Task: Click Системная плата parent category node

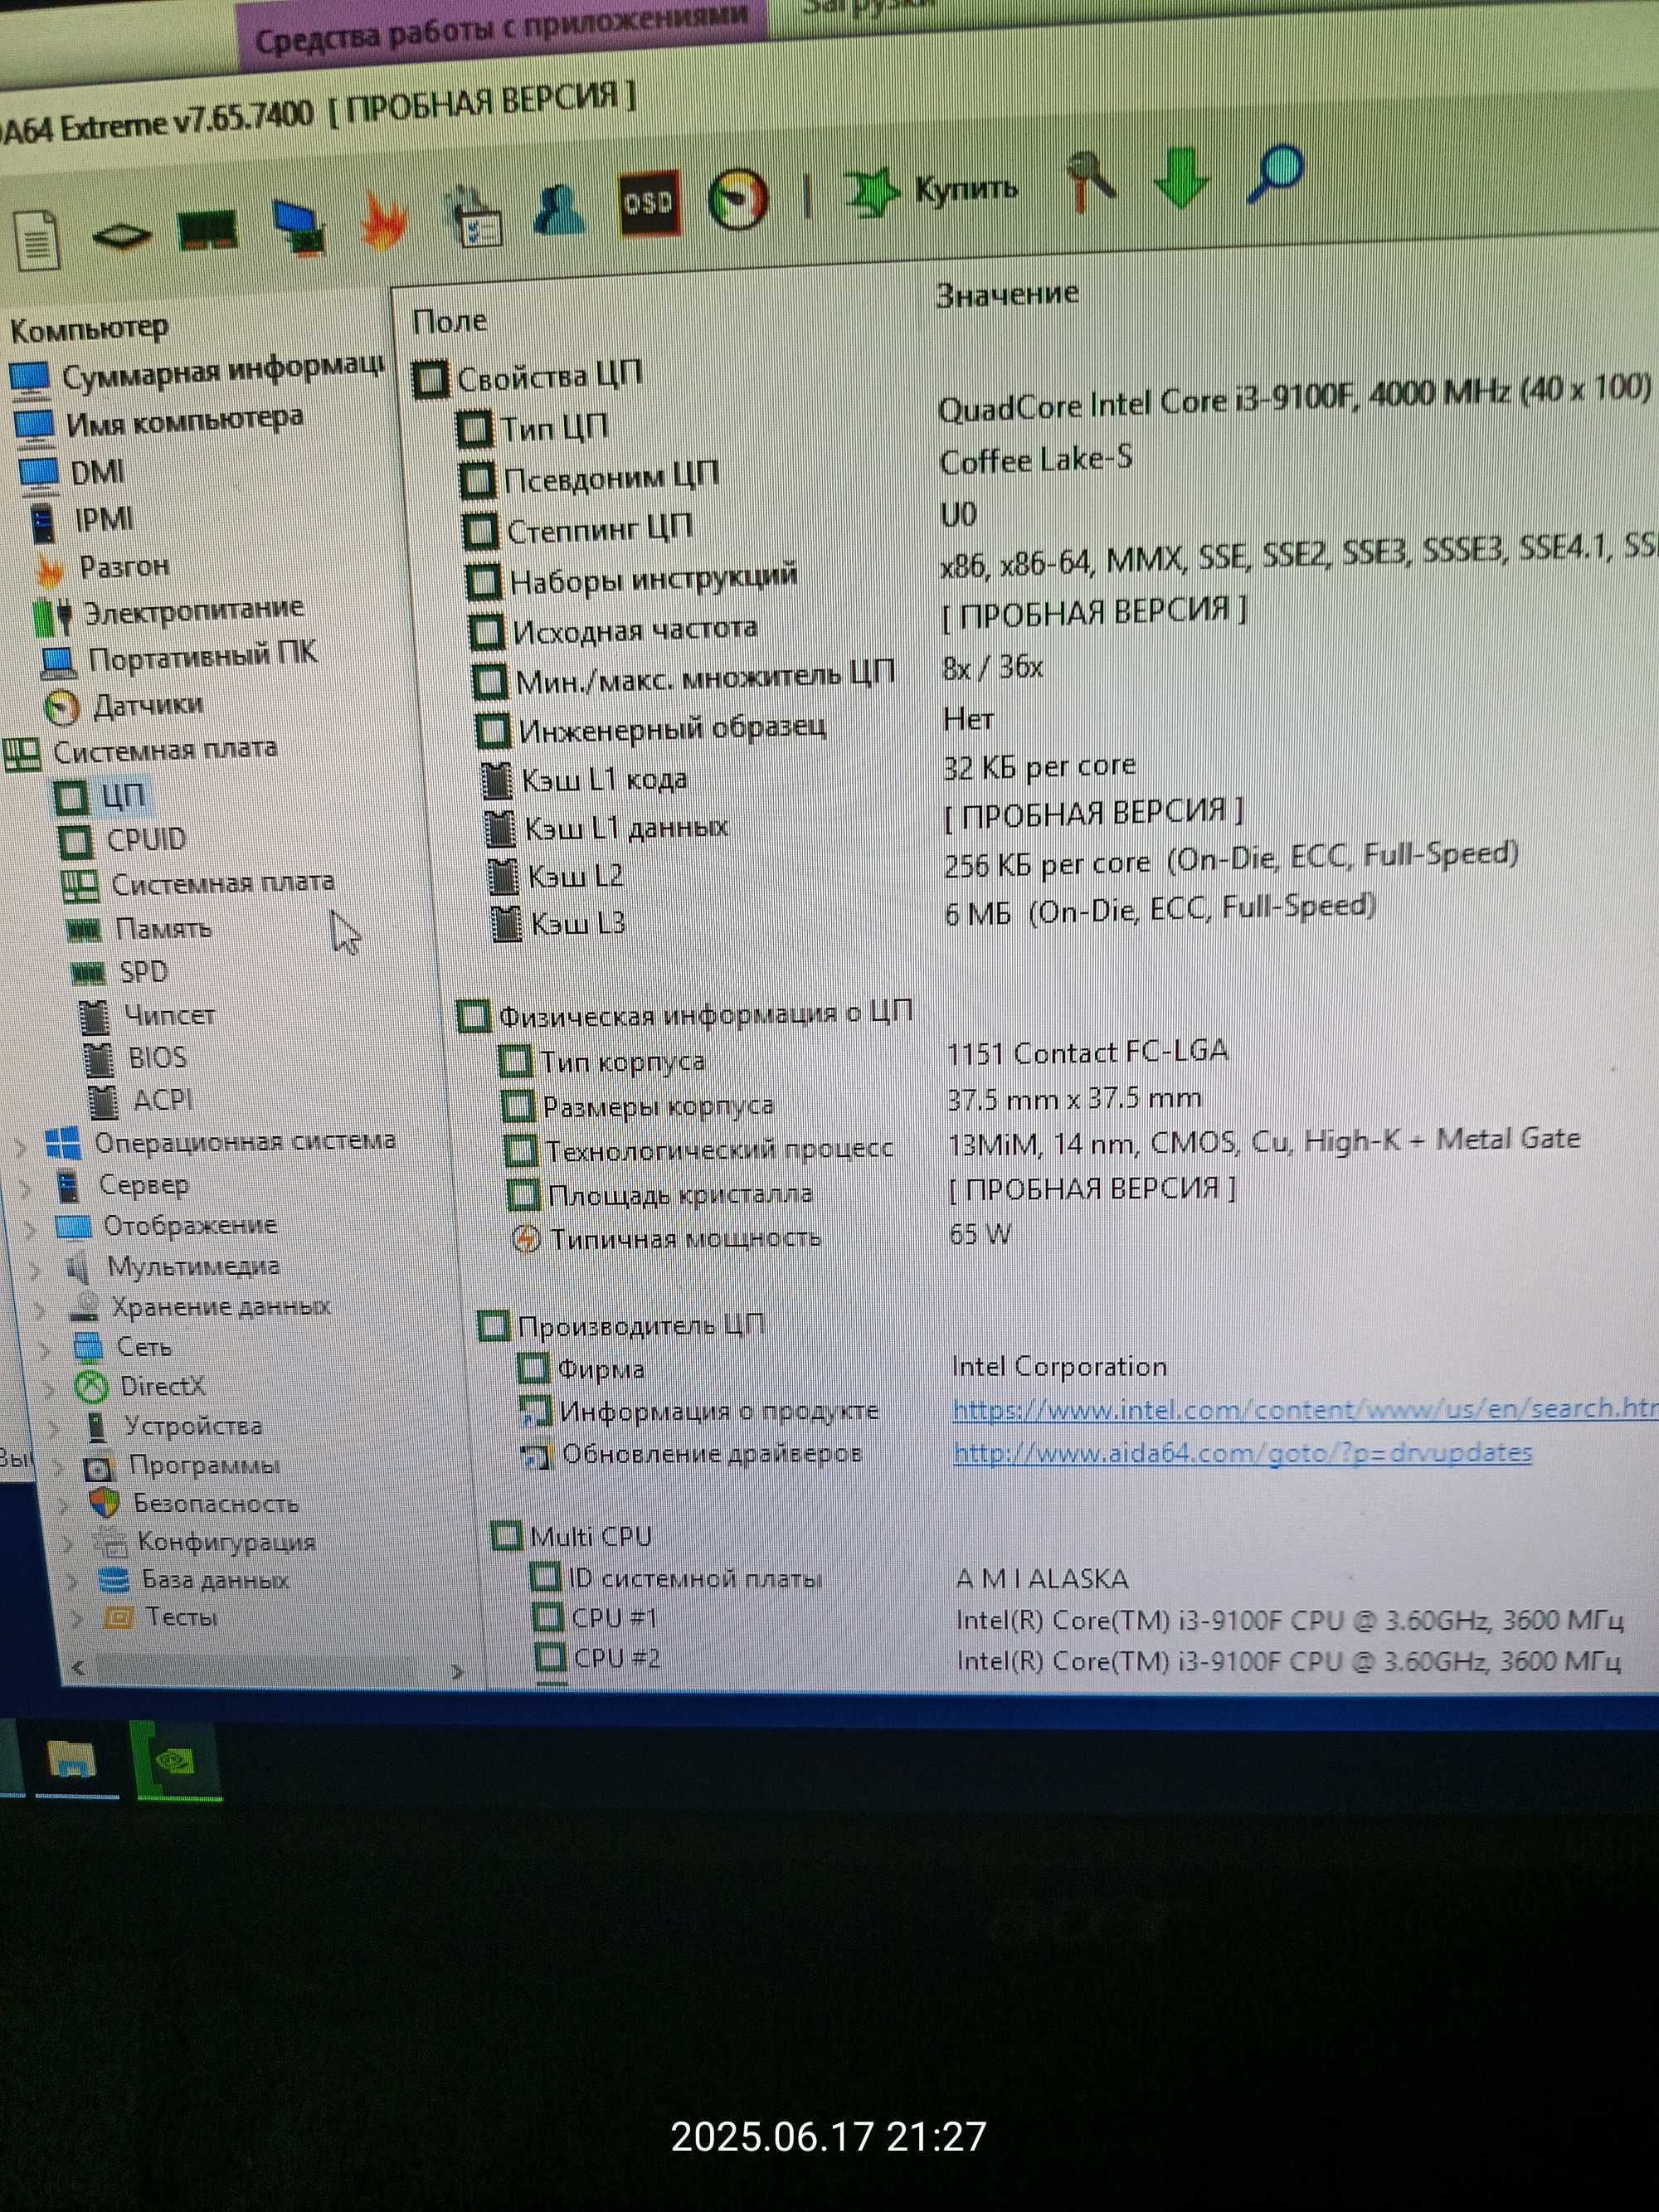Action: [x=140, y=751]
